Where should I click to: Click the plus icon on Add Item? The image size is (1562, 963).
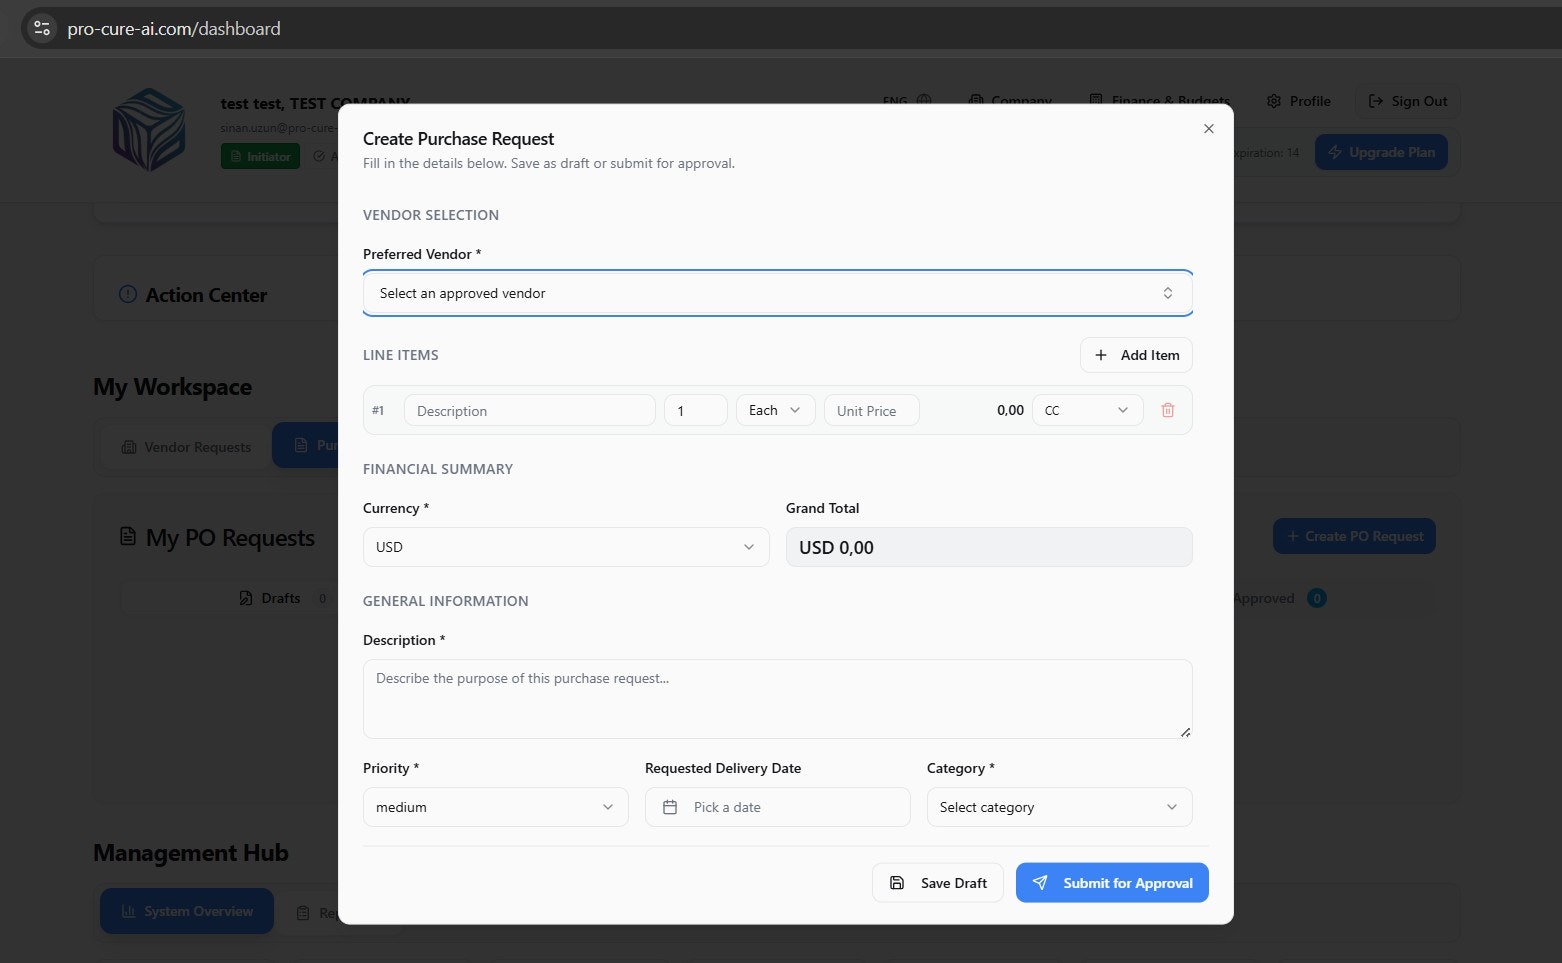click(x=1101, y=355)
